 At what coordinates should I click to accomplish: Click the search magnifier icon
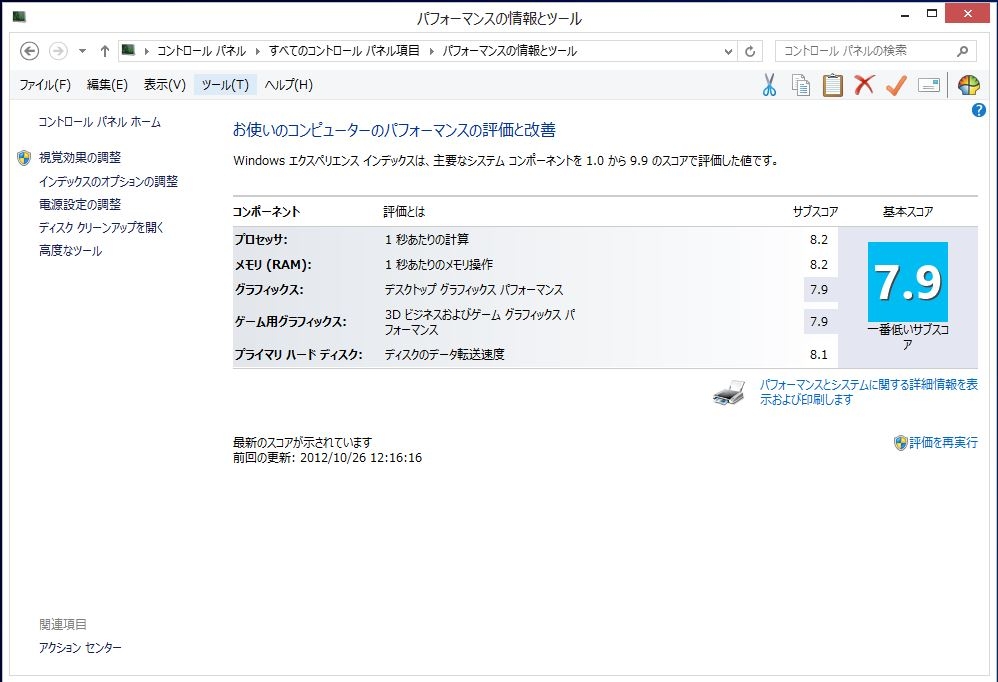(962, 51)
